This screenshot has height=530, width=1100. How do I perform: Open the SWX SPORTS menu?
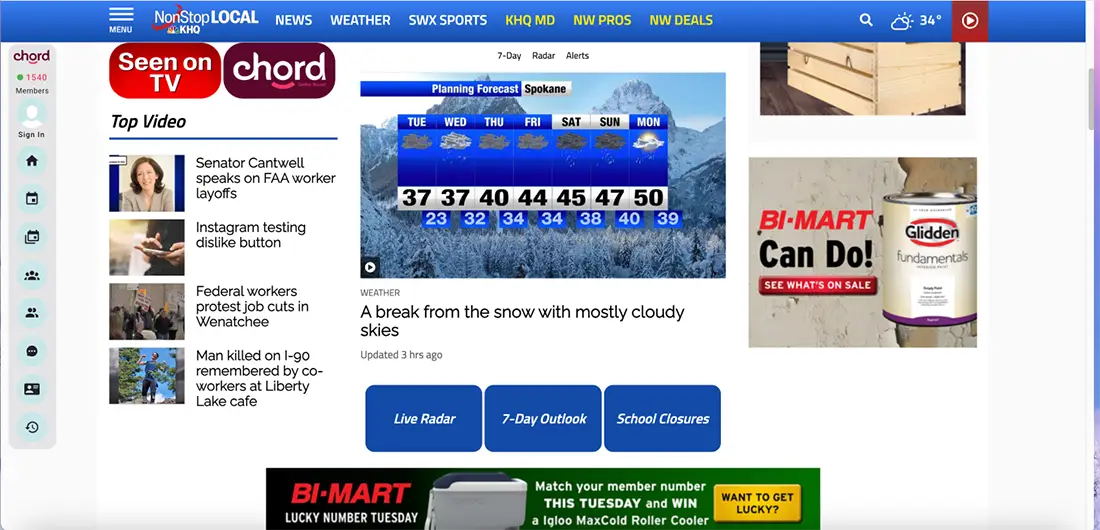click(x=448, y=20)
